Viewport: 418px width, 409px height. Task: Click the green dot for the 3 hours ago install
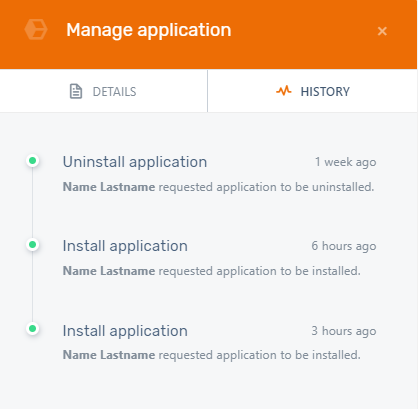click(x=33, y=329)
